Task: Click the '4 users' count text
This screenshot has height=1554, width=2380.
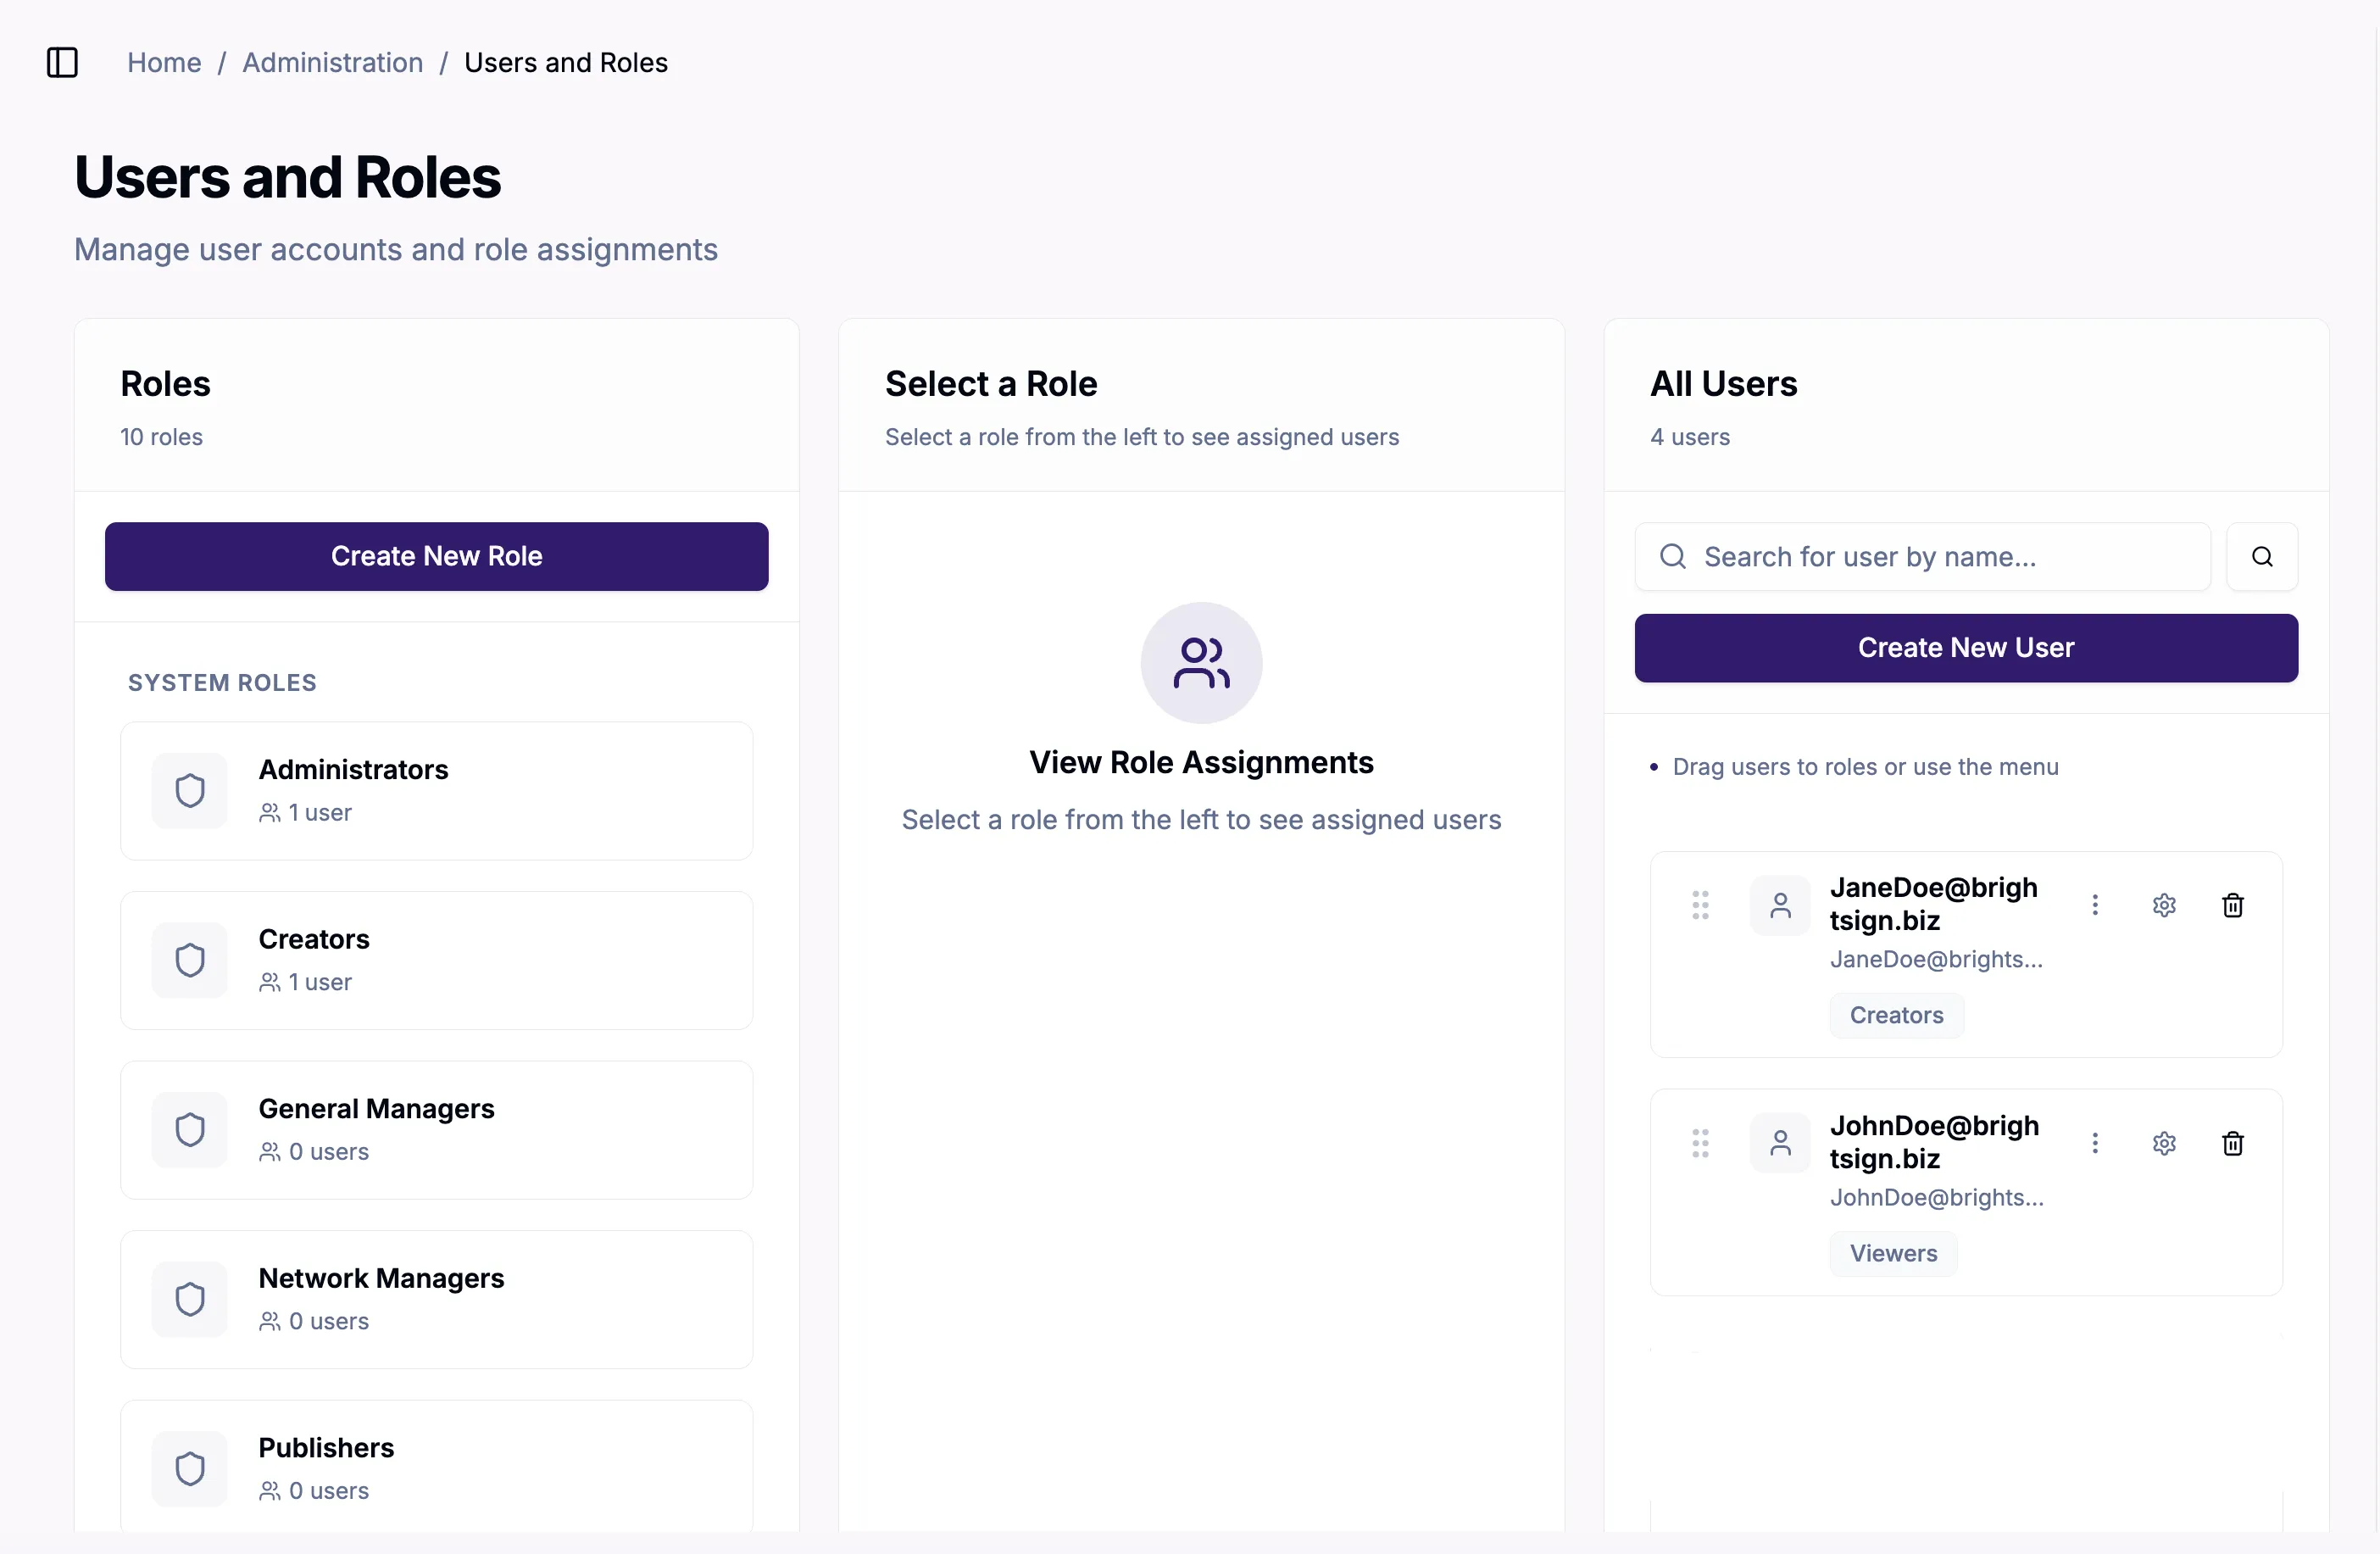Action: coord(1690,437)
